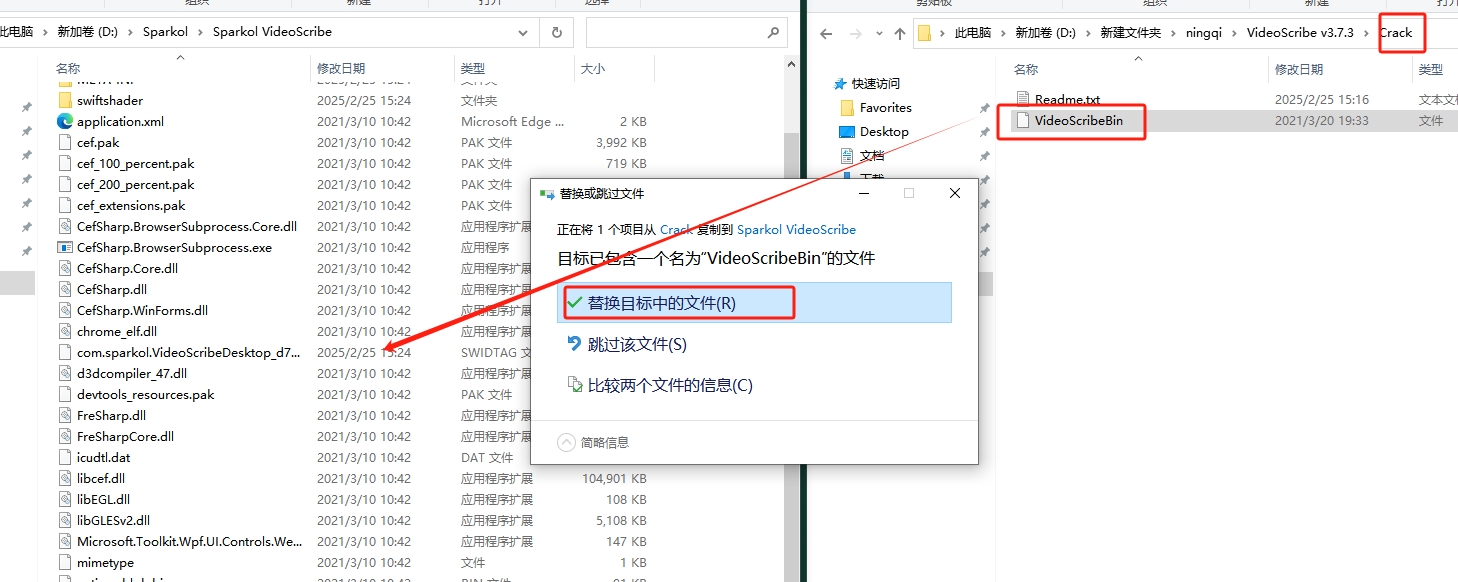Expand the breadcrumb chevron after 新建文件夹

coord(1172,33)
